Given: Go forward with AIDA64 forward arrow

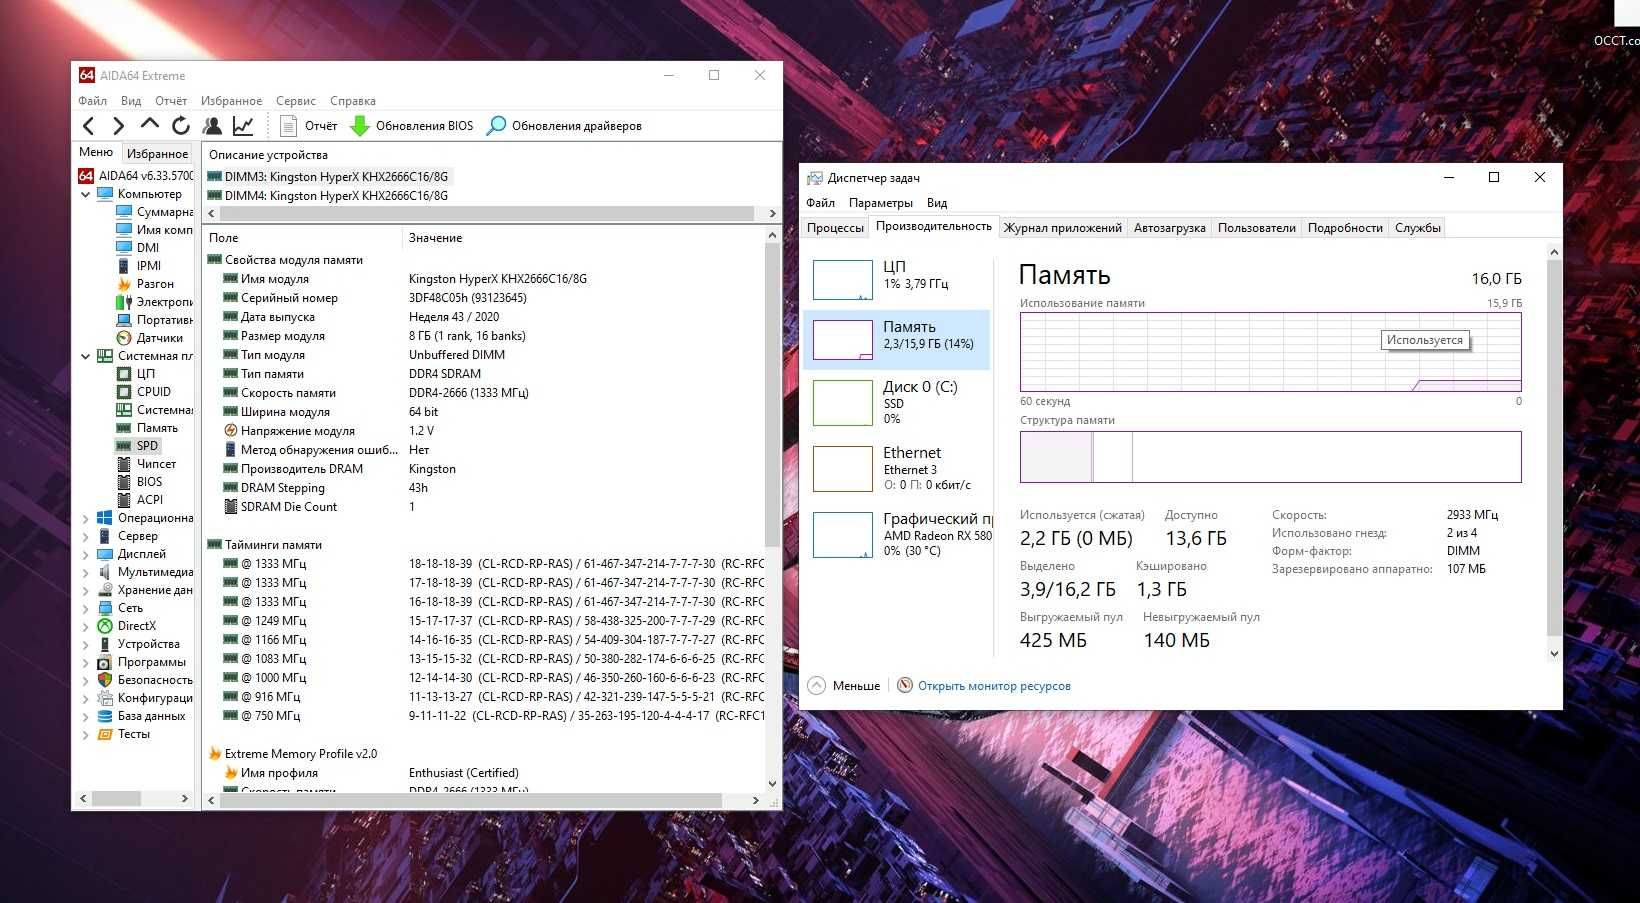Looking at the screenshot, I should pos(118,126).
